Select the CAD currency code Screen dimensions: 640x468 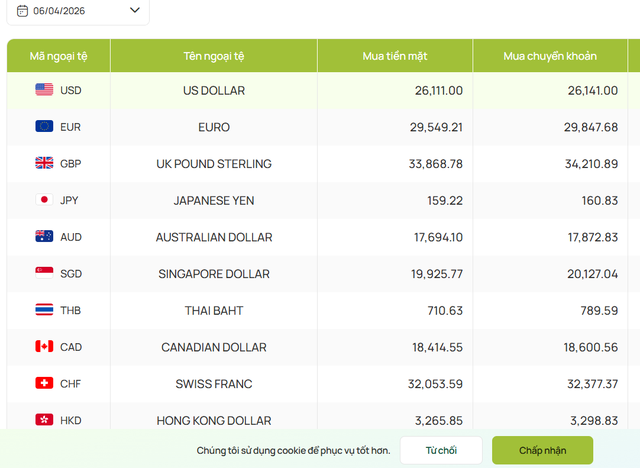[x=71, y=347]
